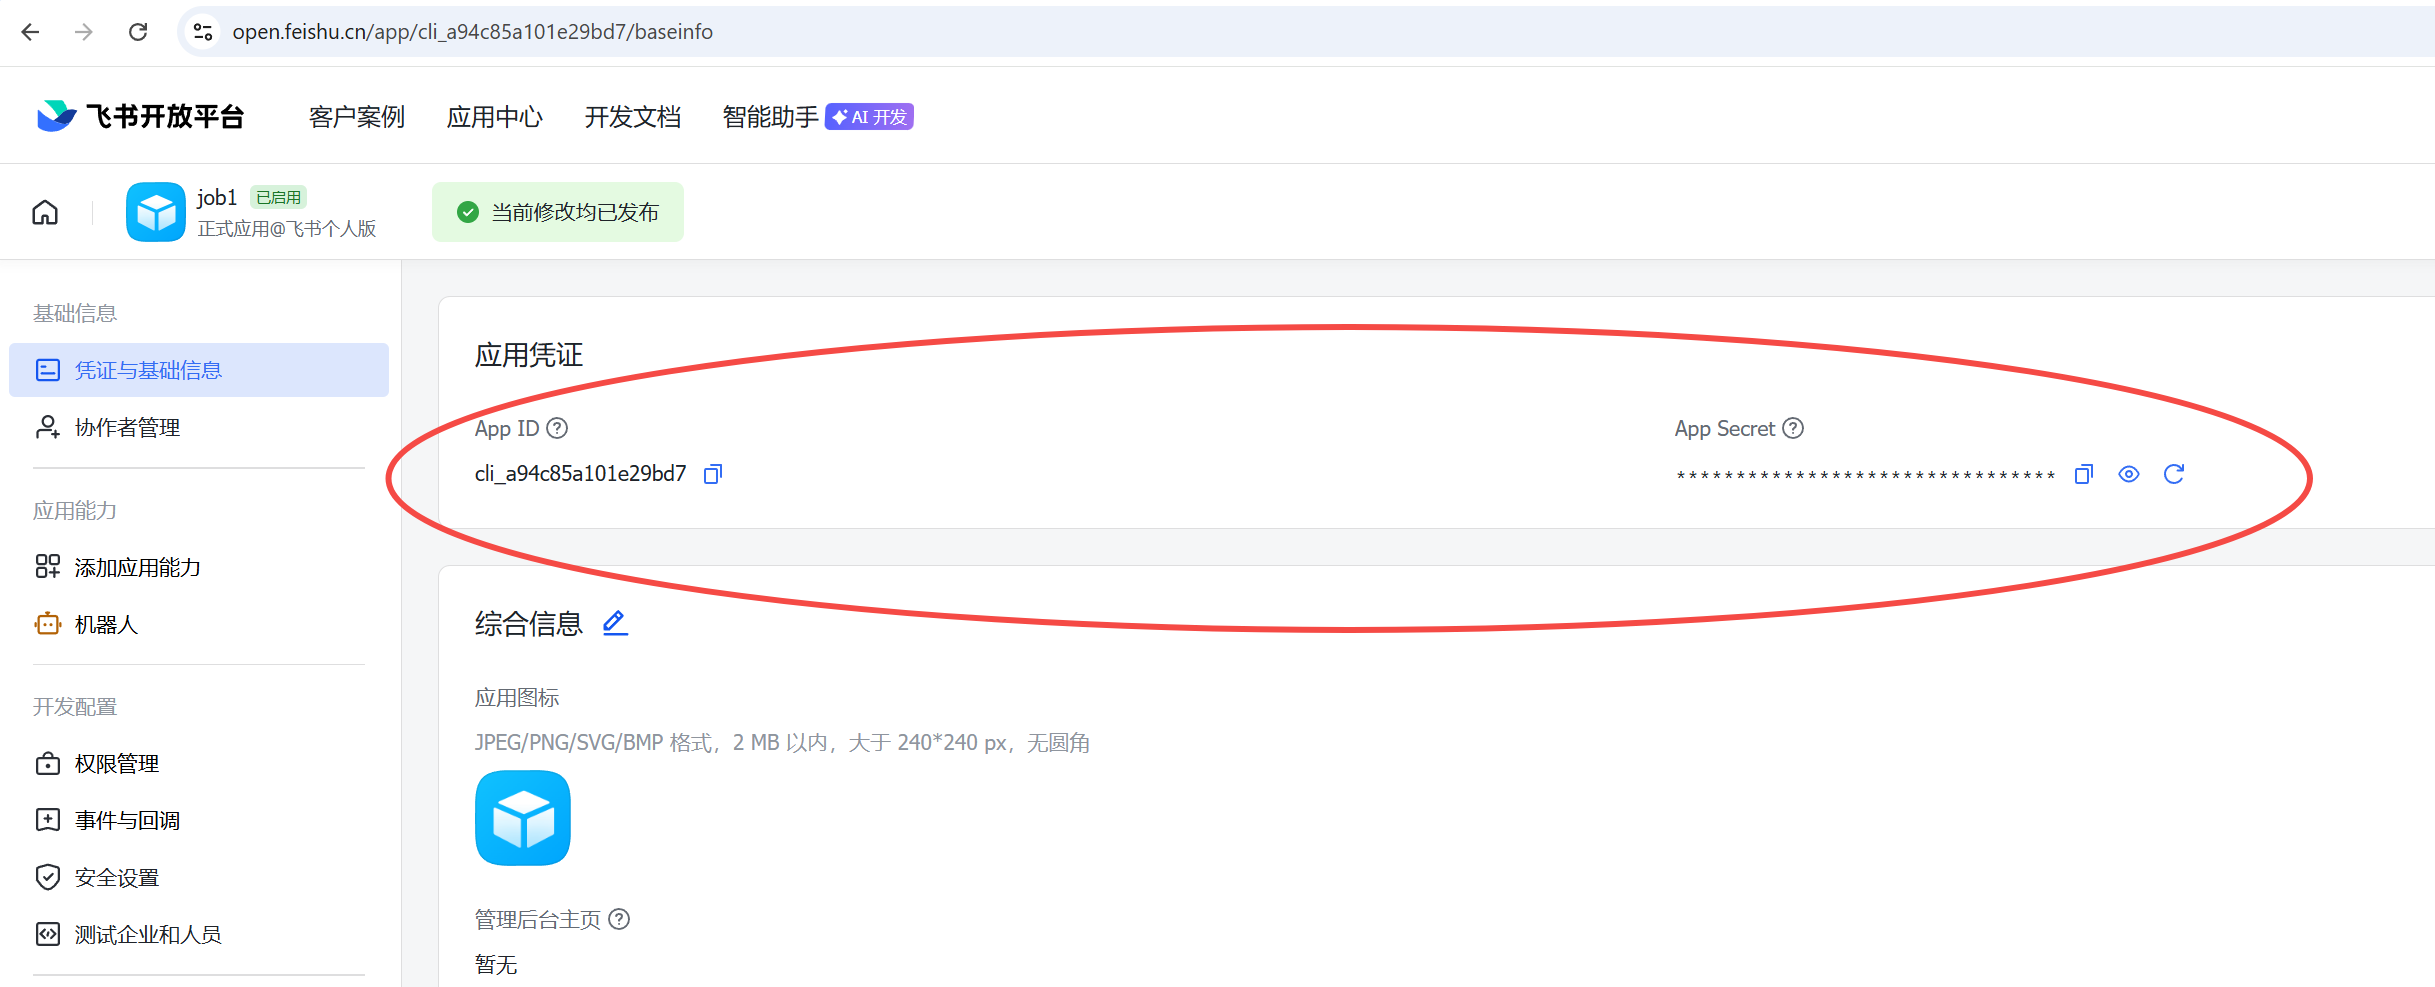This screenshot has height=987, width=2435.
Task: Open 智能助手 menu item
Action: (x=770, y=117)
